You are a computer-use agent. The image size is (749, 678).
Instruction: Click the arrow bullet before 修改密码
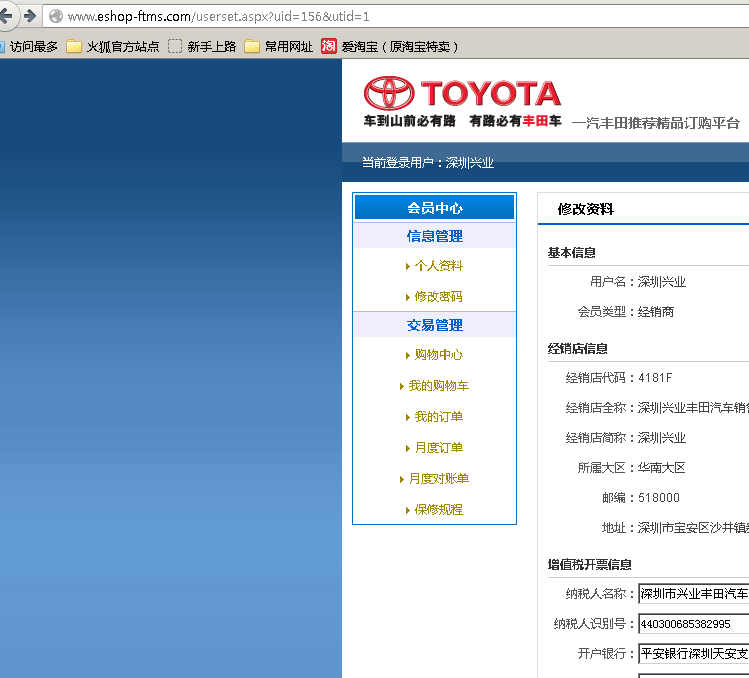point(407,298)
